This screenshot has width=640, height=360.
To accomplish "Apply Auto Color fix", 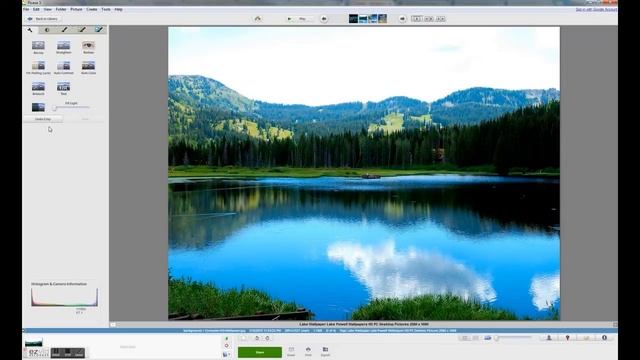I will tap(88, 68).
